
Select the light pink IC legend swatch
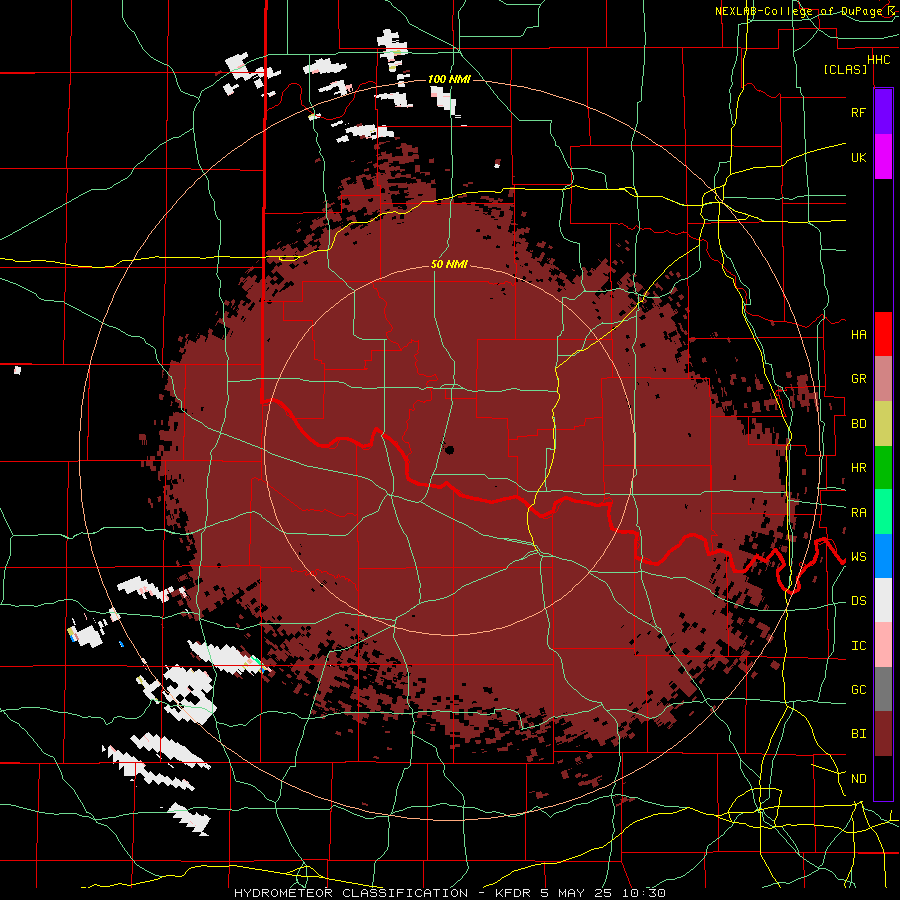(883, 645)
